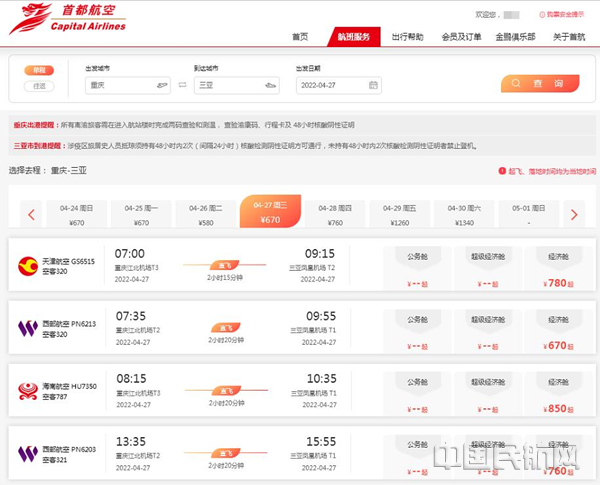Screen dimensions: 600x485
Task: Open the 会员及订单 menu
Action: [461, 37]
